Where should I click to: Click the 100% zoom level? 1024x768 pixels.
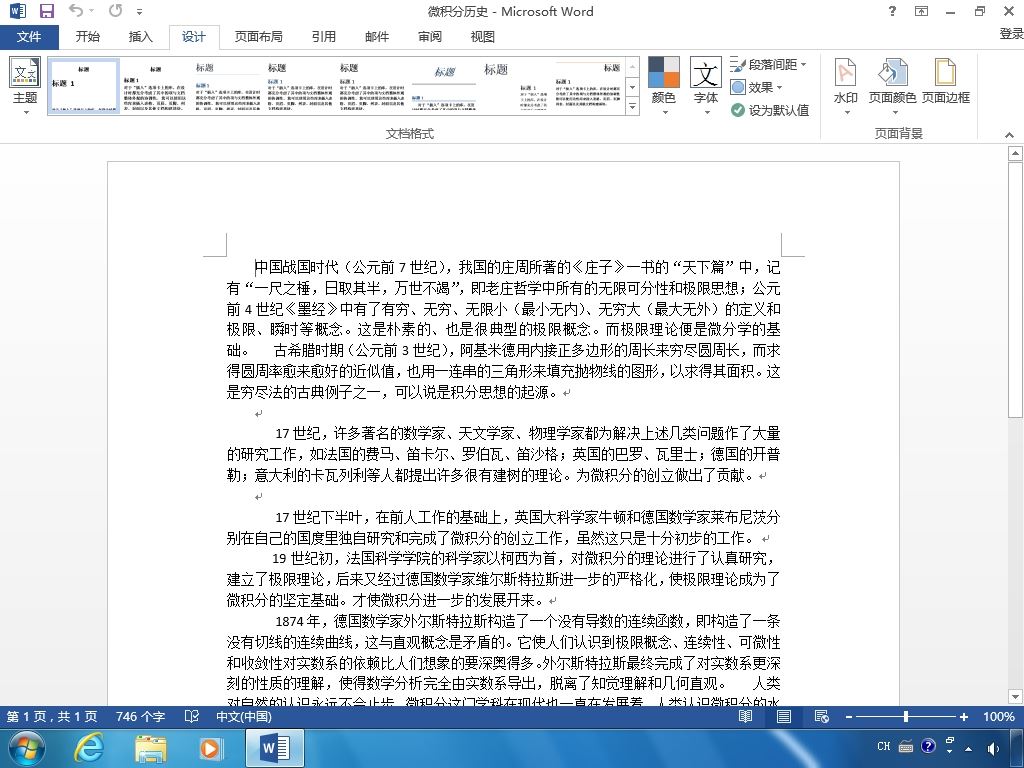pos(999,716)
